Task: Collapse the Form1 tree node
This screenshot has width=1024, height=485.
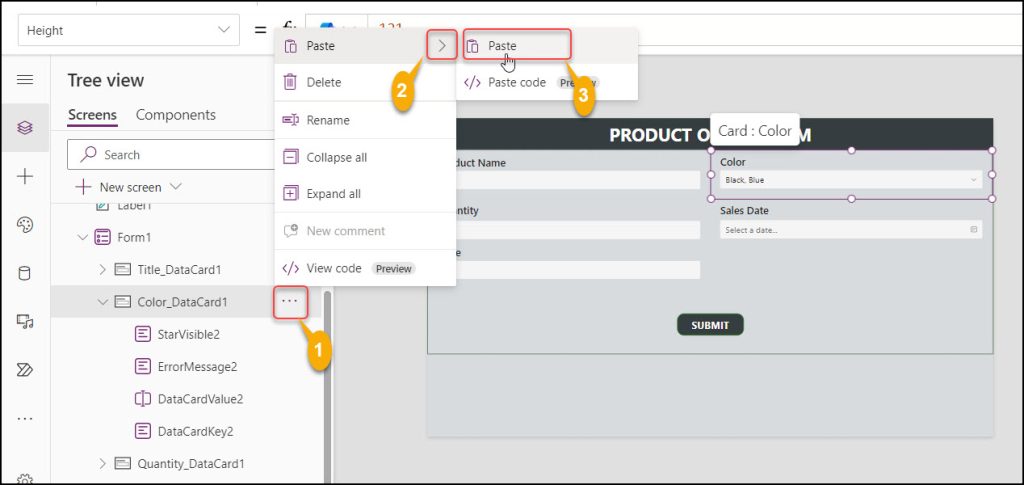Action: point(82,237)
